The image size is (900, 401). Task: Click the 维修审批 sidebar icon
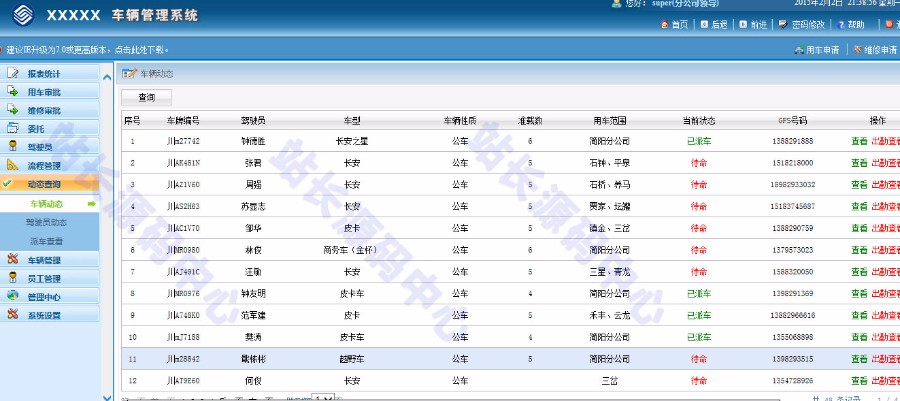tap(13, 110)
